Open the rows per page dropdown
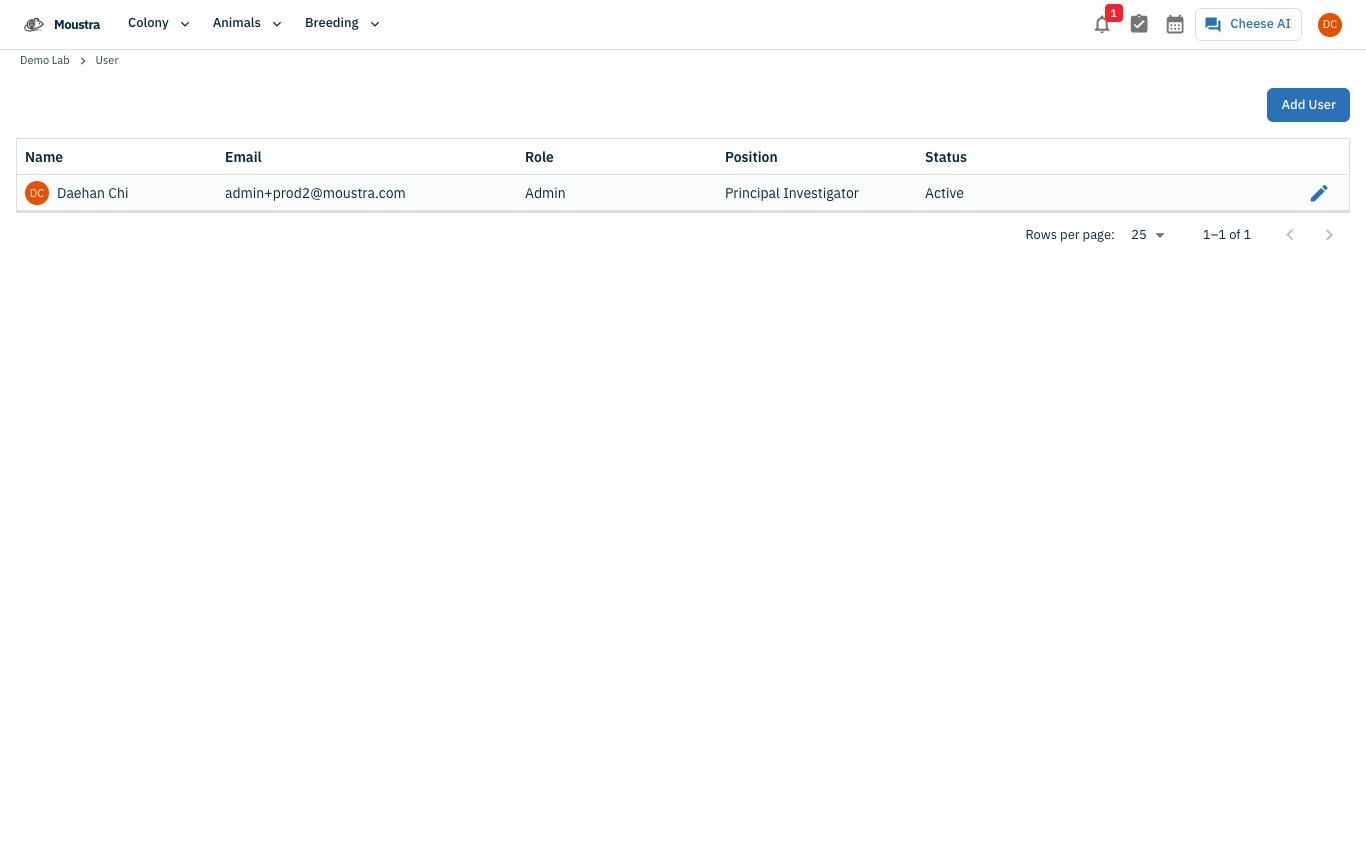Screen dimensions: 1366x854 [x=1148, y=235]
